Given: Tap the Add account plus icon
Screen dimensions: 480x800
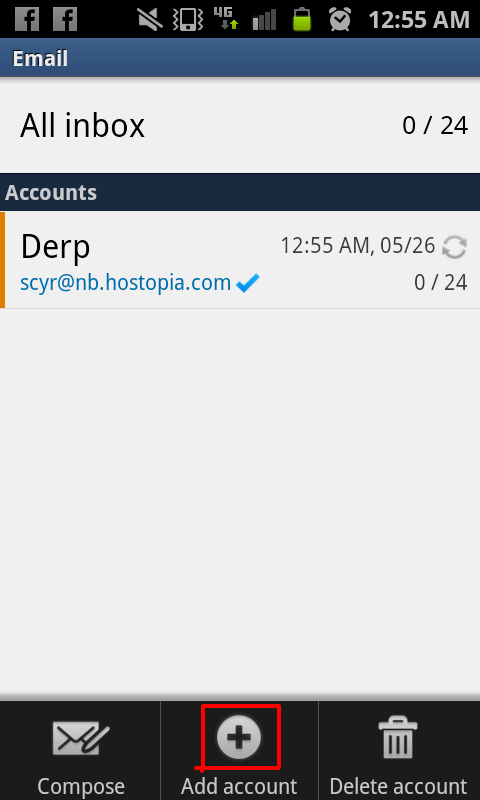Looking at the screenshot, I should pyautogui.click(x=239, y=737).
